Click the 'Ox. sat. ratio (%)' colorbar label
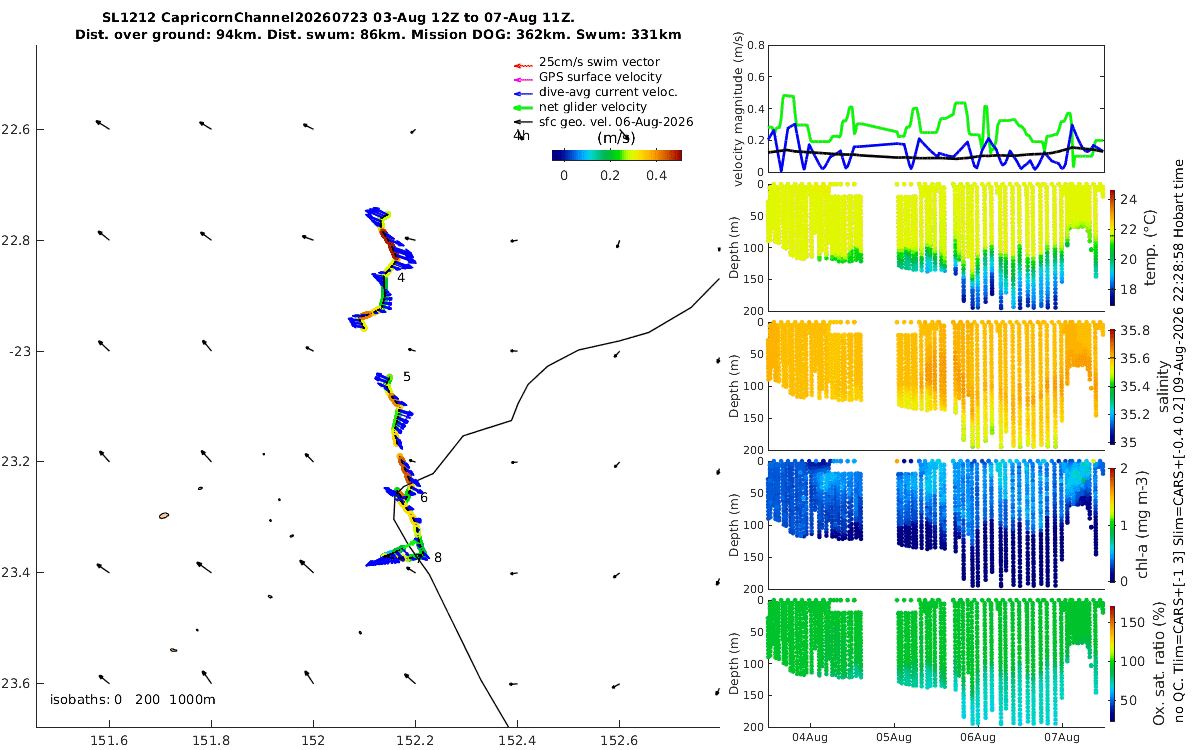This screenshot has width=1200, height=750. 1161,663
